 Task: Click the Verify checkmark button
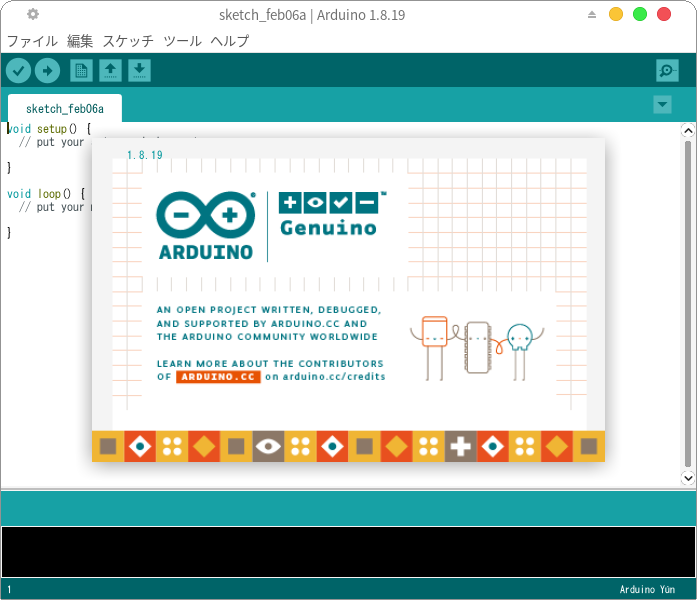(x=18, y=70)
